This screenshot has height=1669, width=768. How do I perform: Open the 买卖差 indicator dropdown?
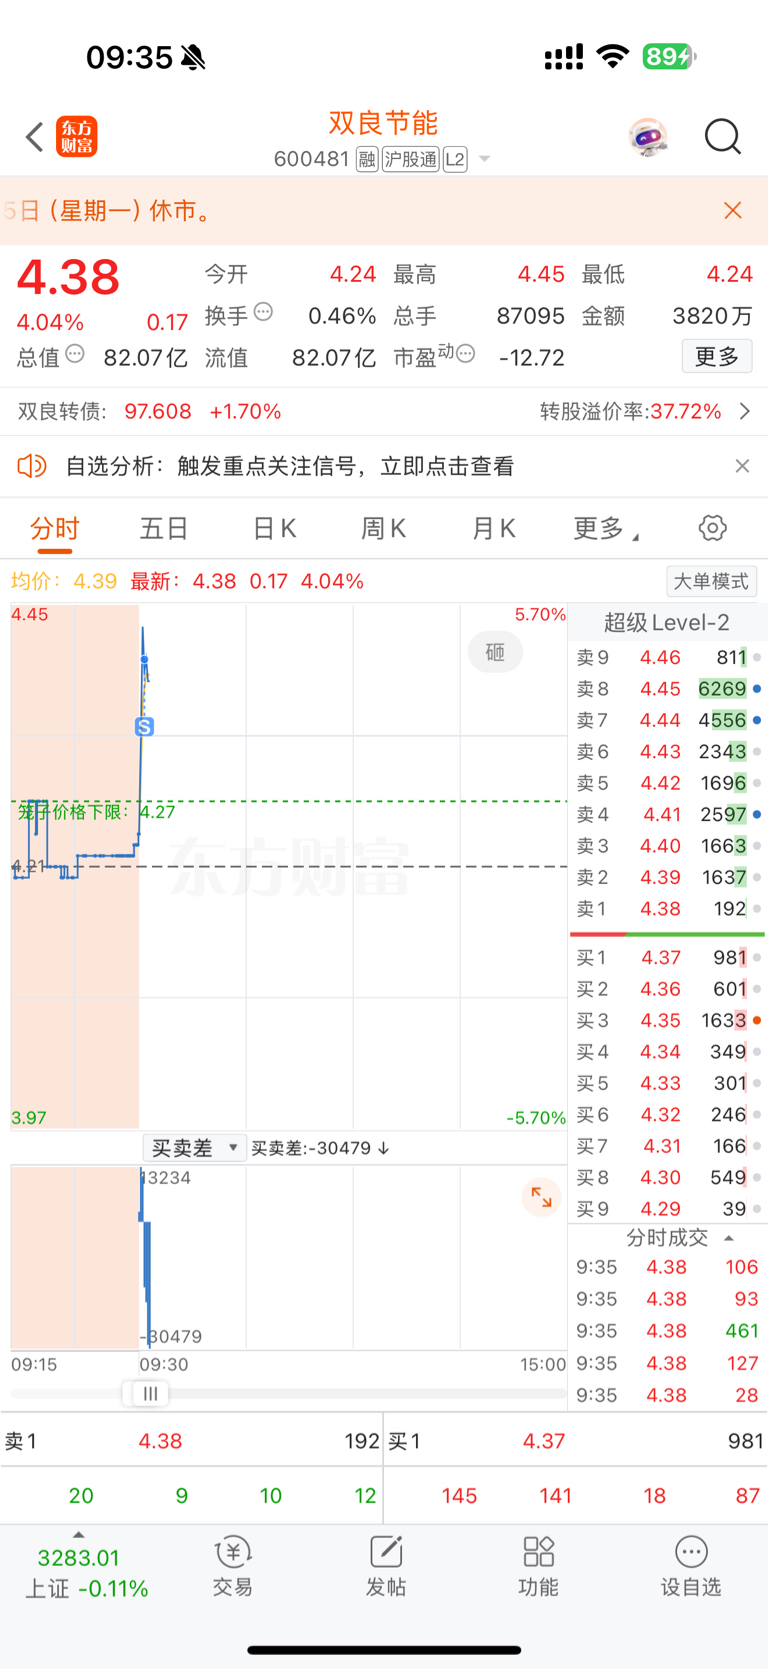pyautogui.click(x=194, y=1148)
